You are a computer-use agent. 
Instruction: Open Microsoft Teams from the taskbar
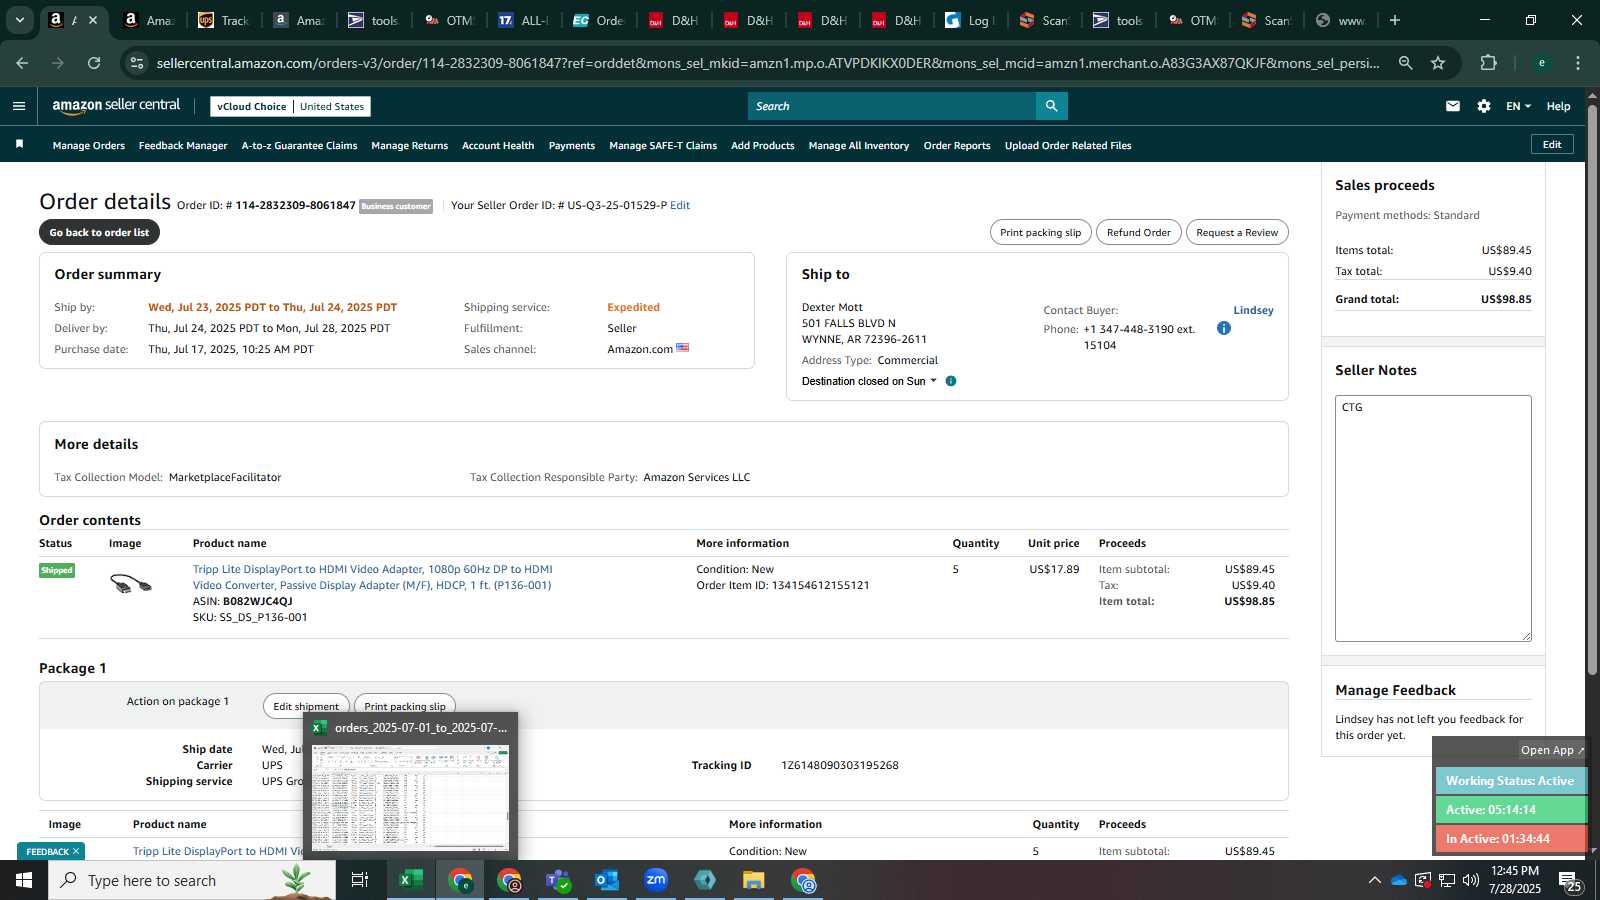(558, 880)
